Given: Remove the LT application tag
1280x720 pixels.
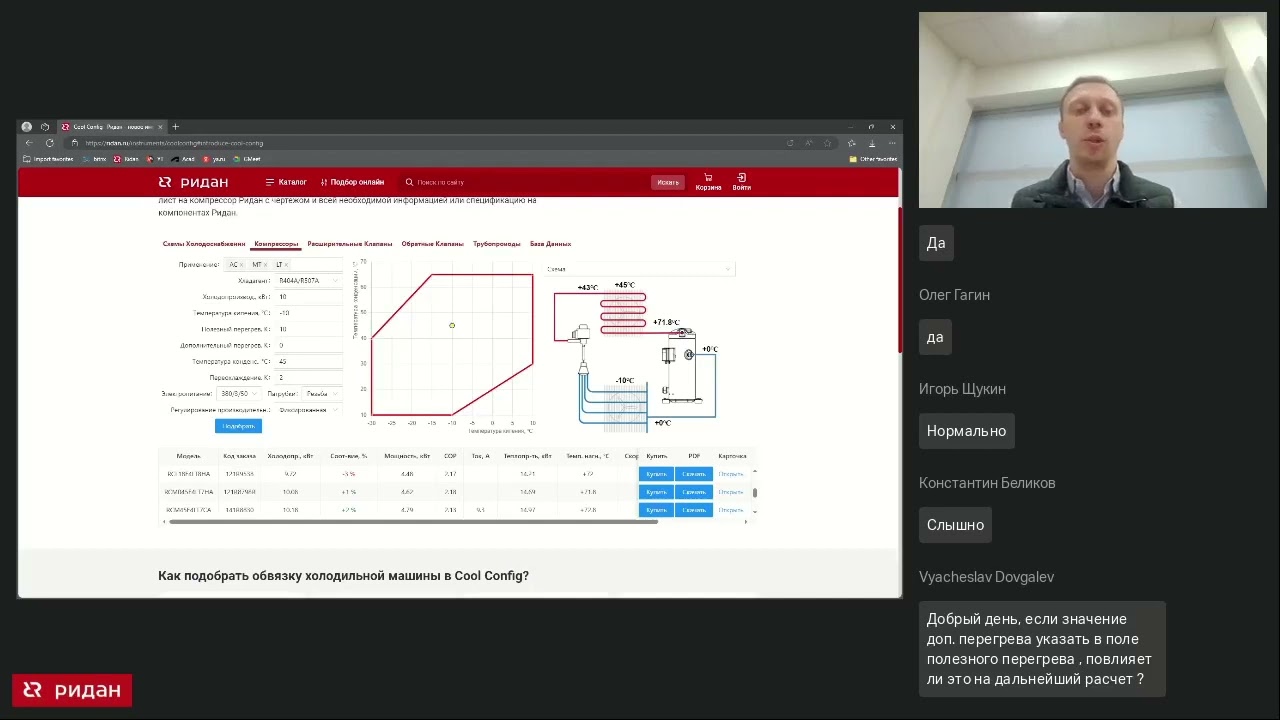Looking at the screenshot, I should pos(286,265).
